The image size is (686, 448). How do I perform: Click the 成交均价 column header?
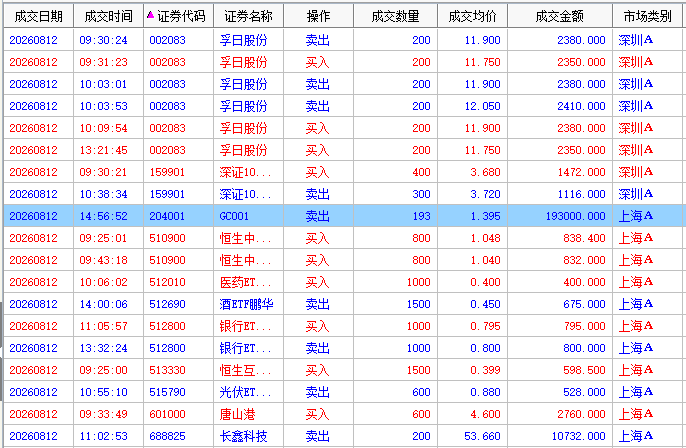472,16
